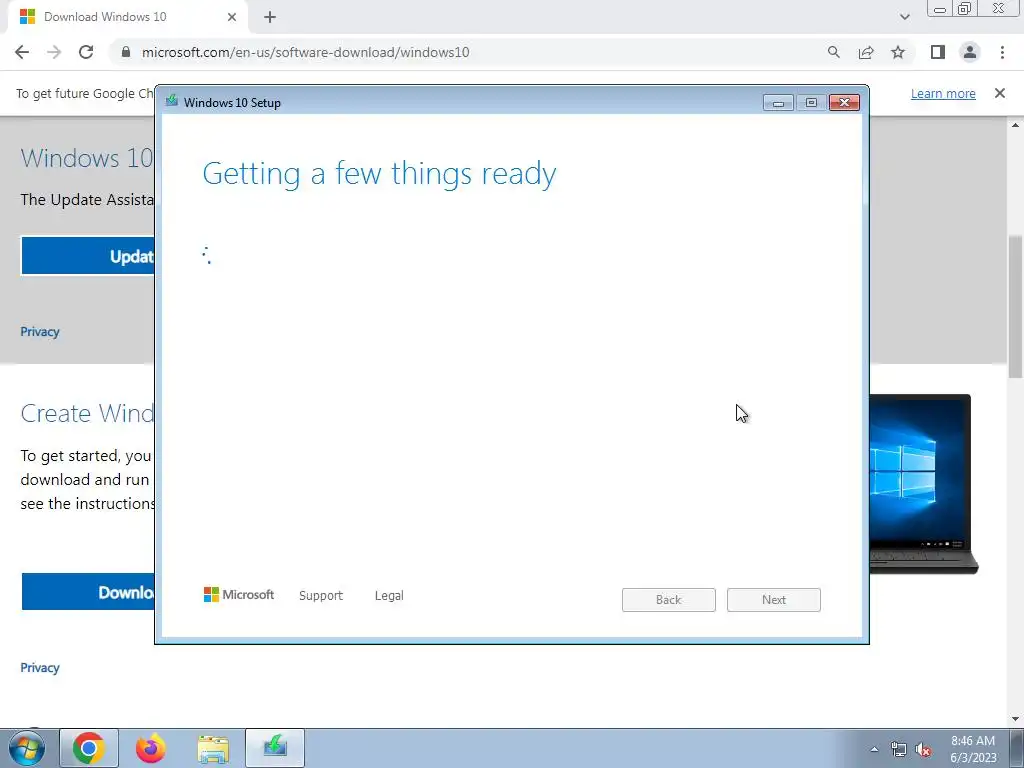Click the scrollbar down arrow
1024x768 pixels.
click(1016, 719)
